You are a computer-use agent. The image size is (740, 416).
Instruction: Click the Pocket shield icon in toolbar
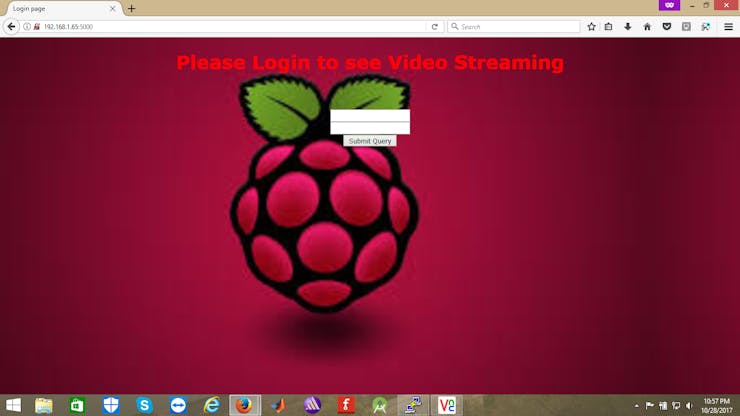(666, 27)
